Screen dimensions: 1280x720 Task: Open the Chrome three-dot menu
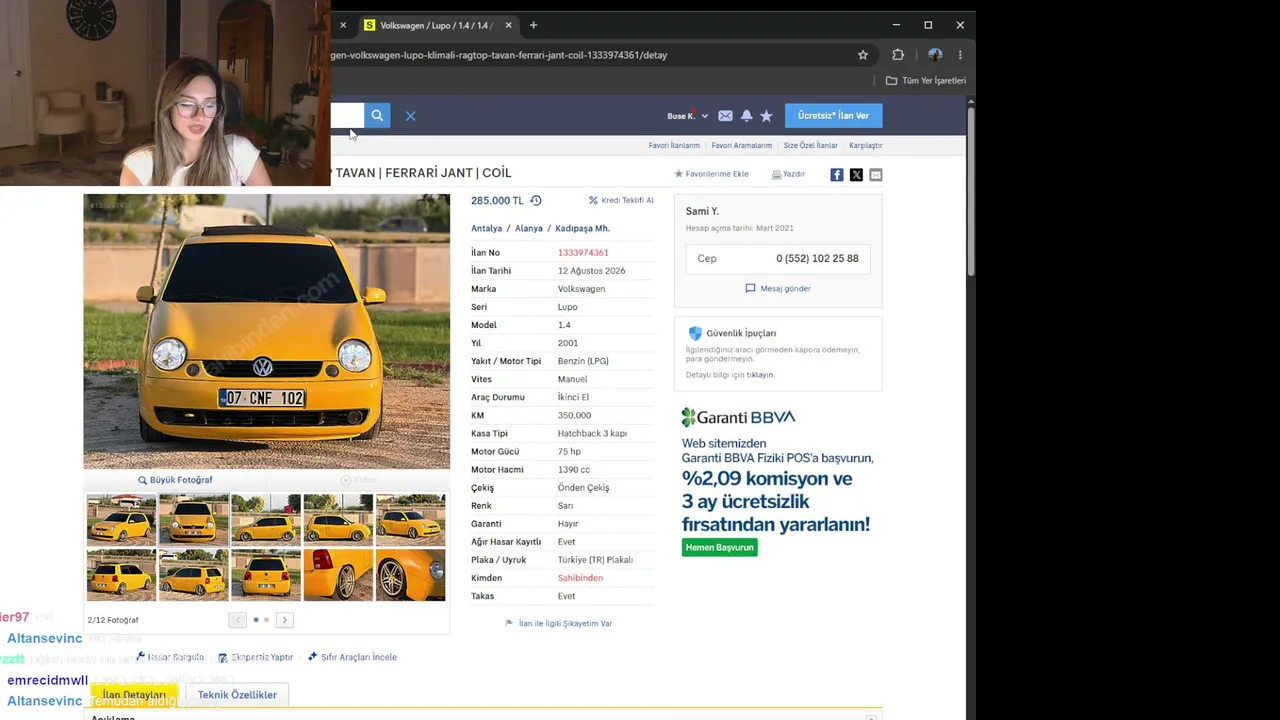pyautogui.click(x=960, y=55)
